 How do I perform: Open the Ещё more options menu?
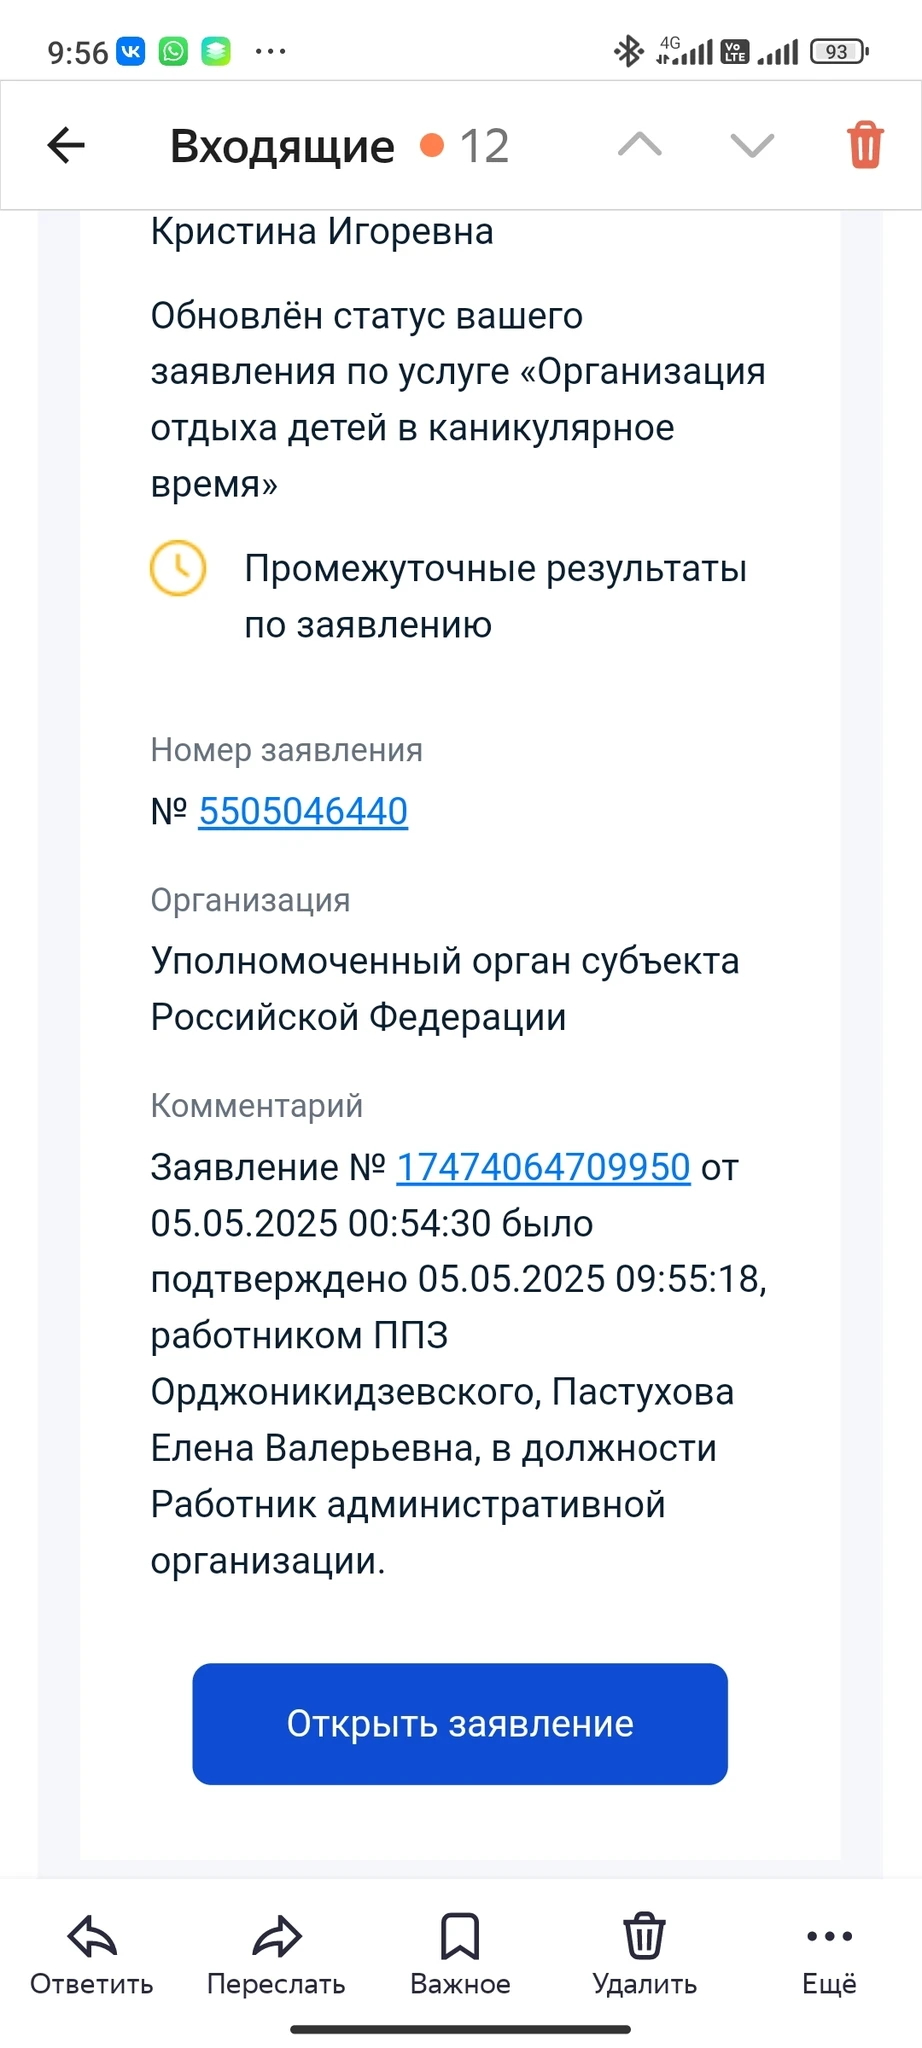pyautogui.click(x=829, y=1954)
